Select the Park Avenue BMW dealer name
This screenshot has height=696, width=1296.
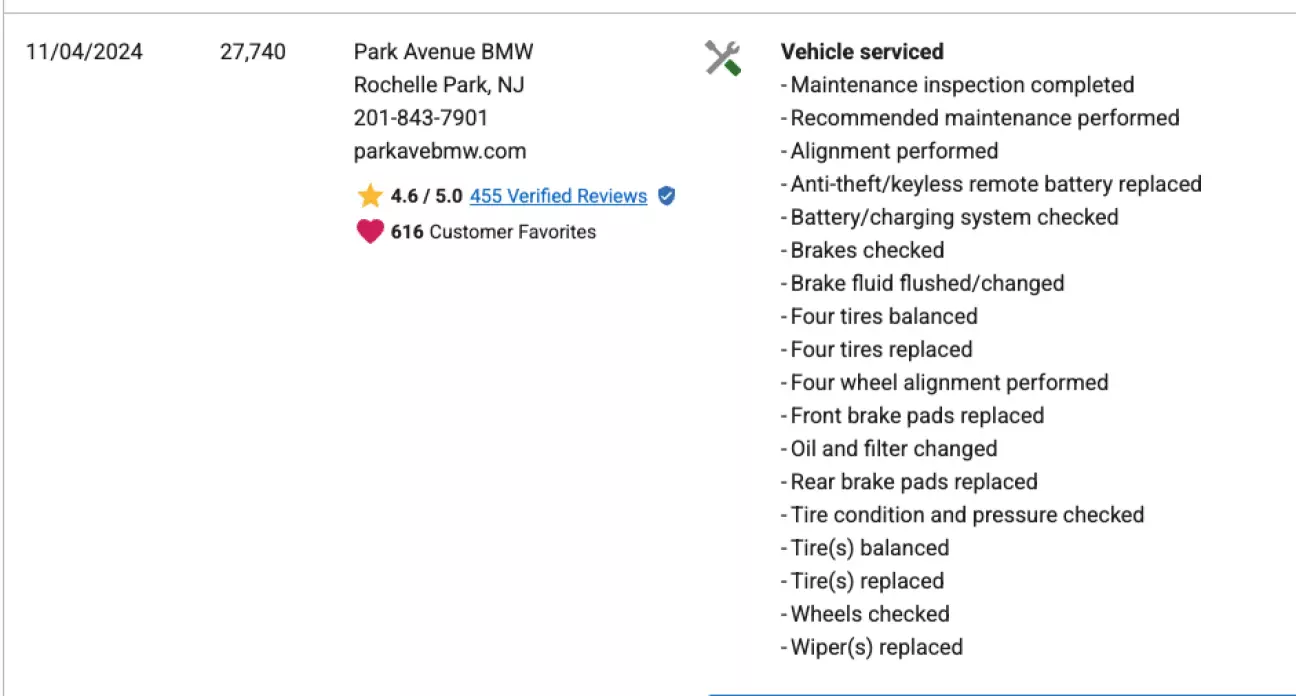(x=444, y=51)
